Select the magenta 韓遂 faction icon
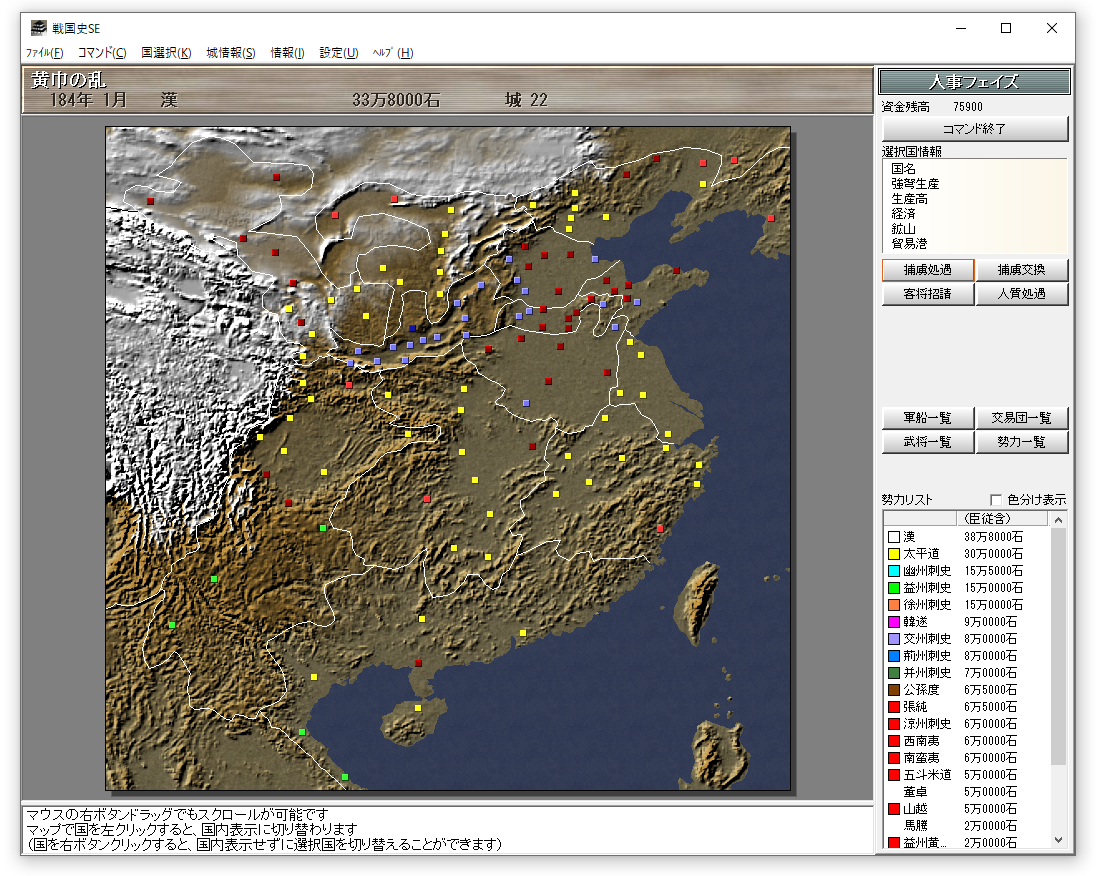 point(893,622)
